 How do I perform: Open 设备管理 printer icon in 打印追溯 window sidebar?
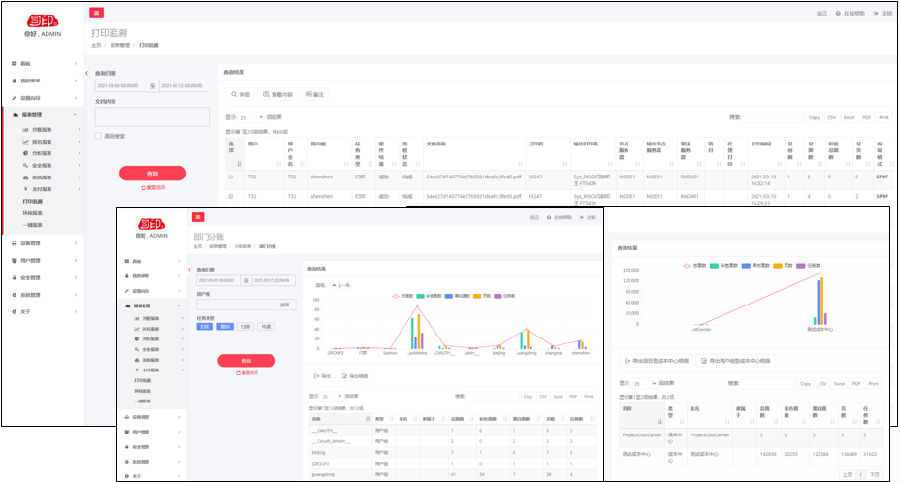[14, 243]
